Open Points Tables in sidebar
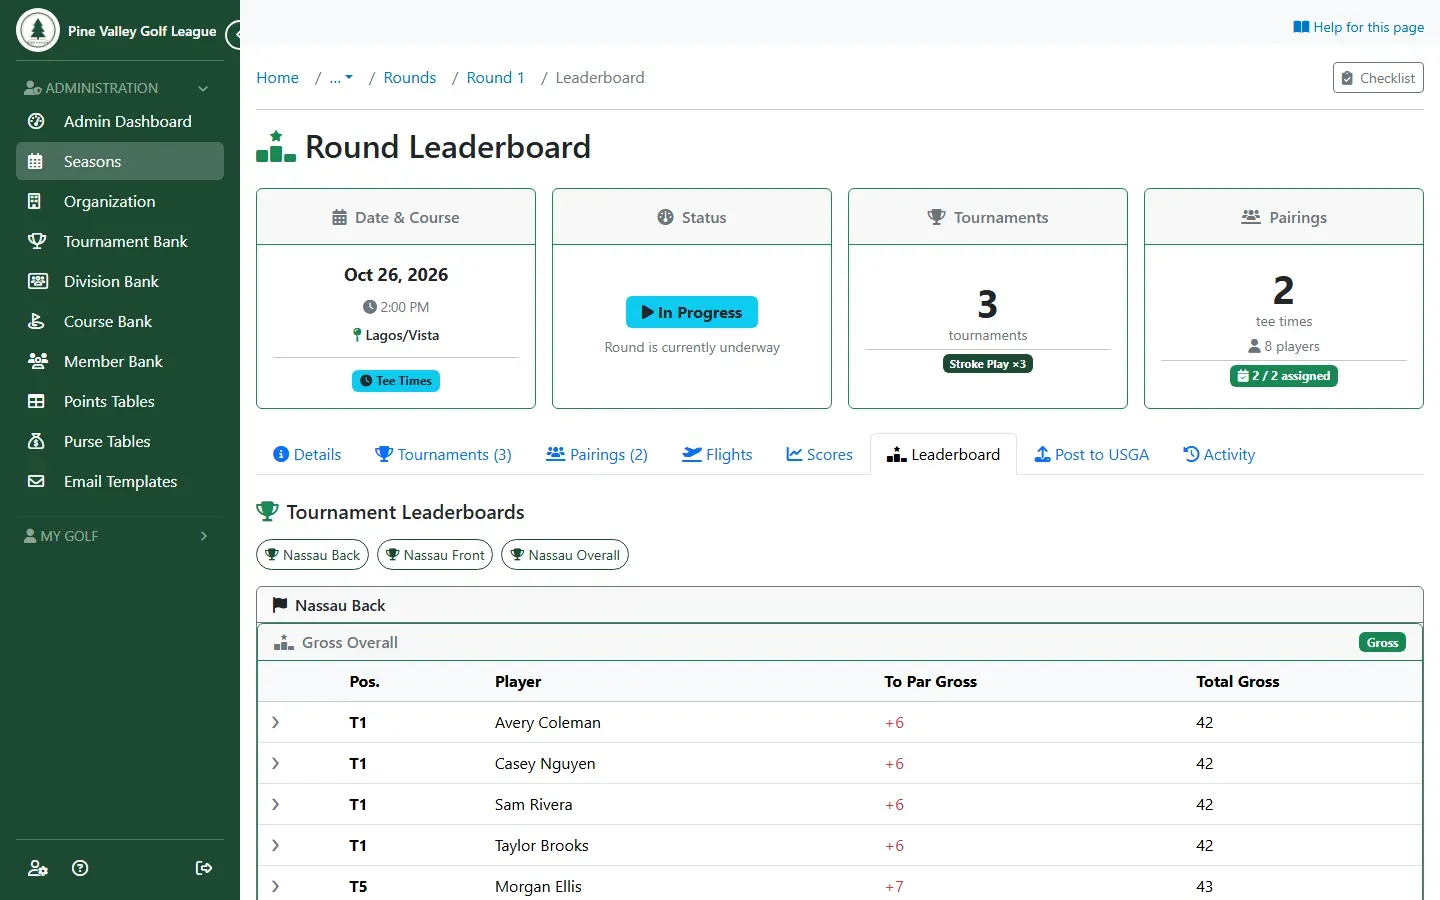Image resolution: width=1440 pixels, height=900 pixels. 120,401
